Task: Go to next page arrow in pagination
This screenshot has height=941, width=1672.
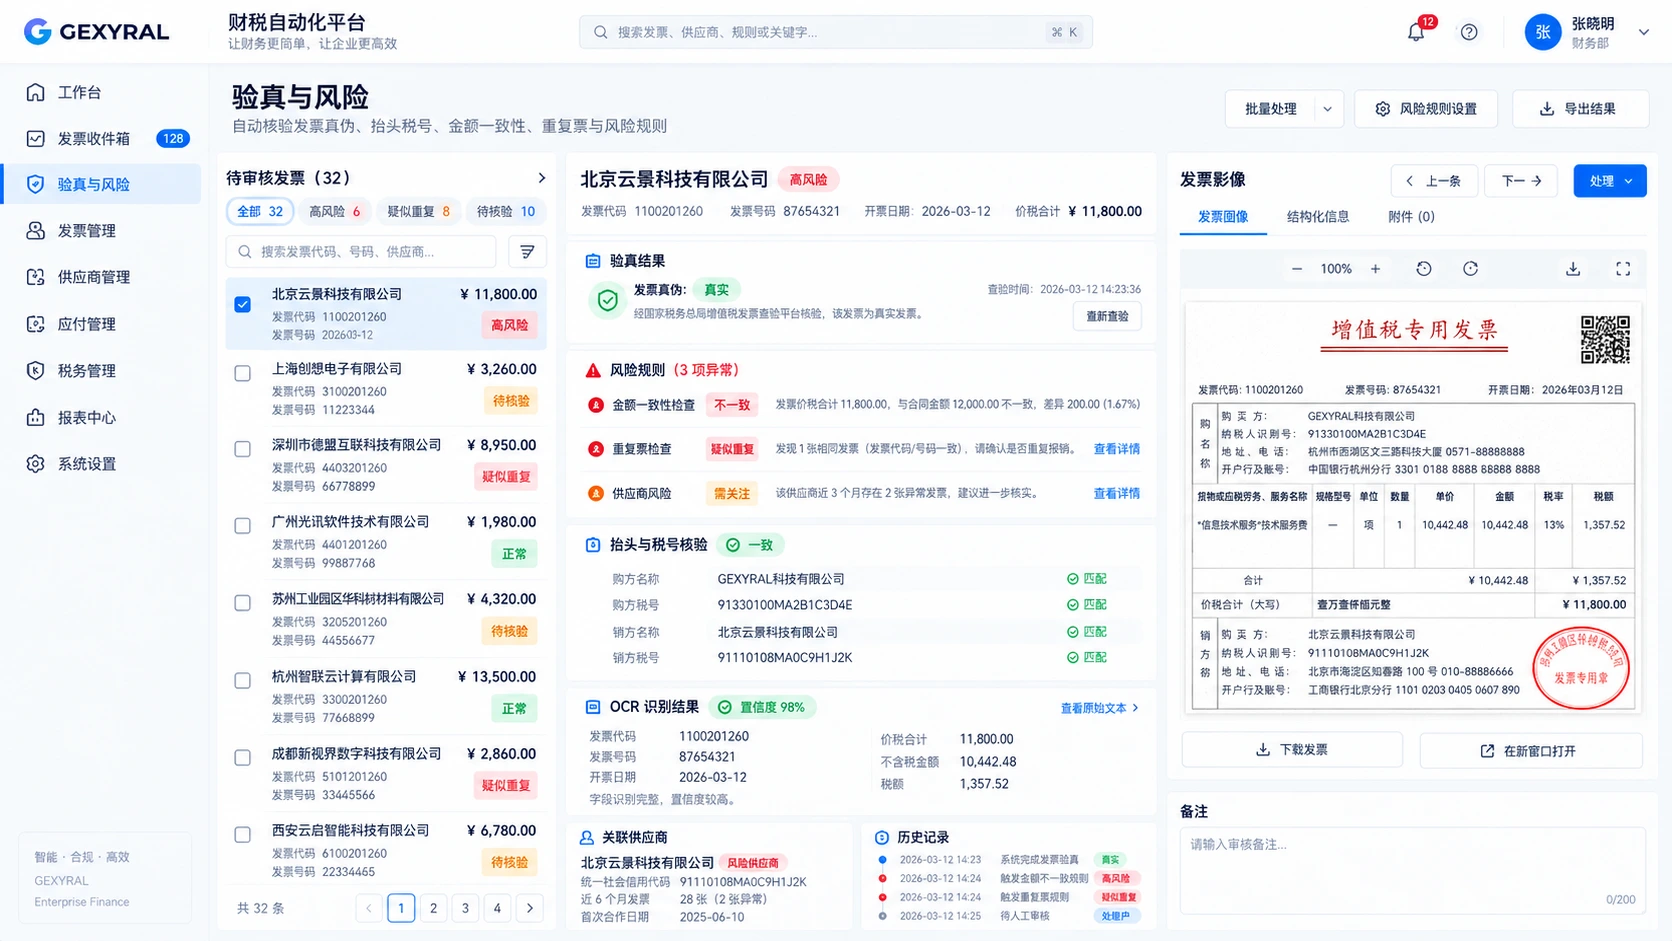Action: [x=530, y=908]
